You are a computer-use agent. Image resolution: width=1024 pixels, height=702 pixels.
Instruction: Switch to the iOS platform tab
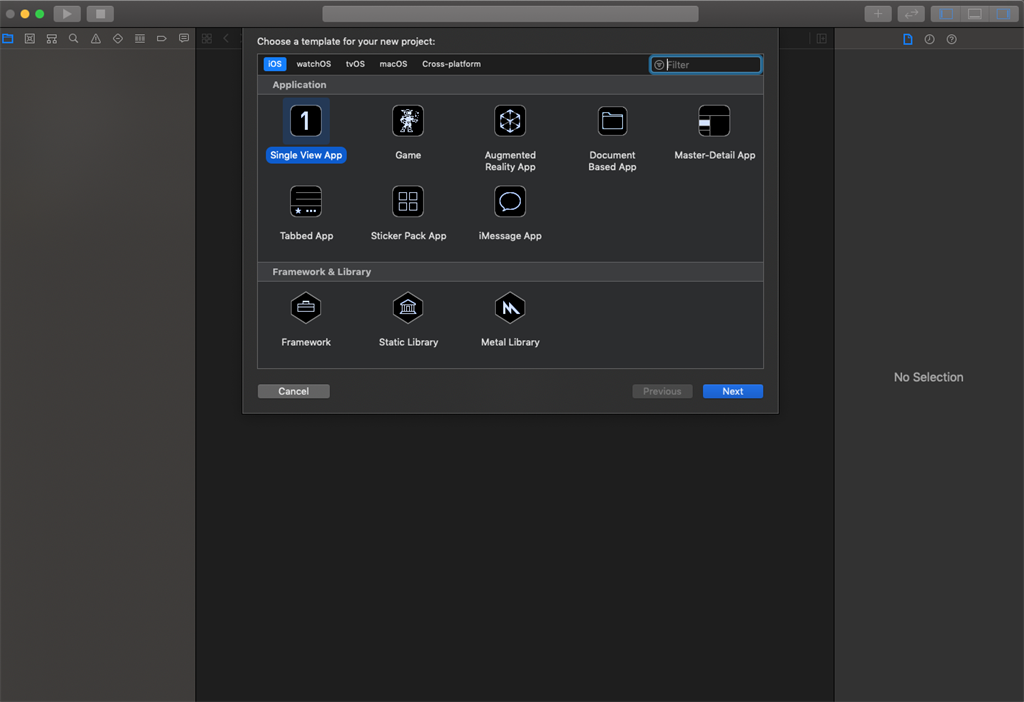(x=275, y=64)
